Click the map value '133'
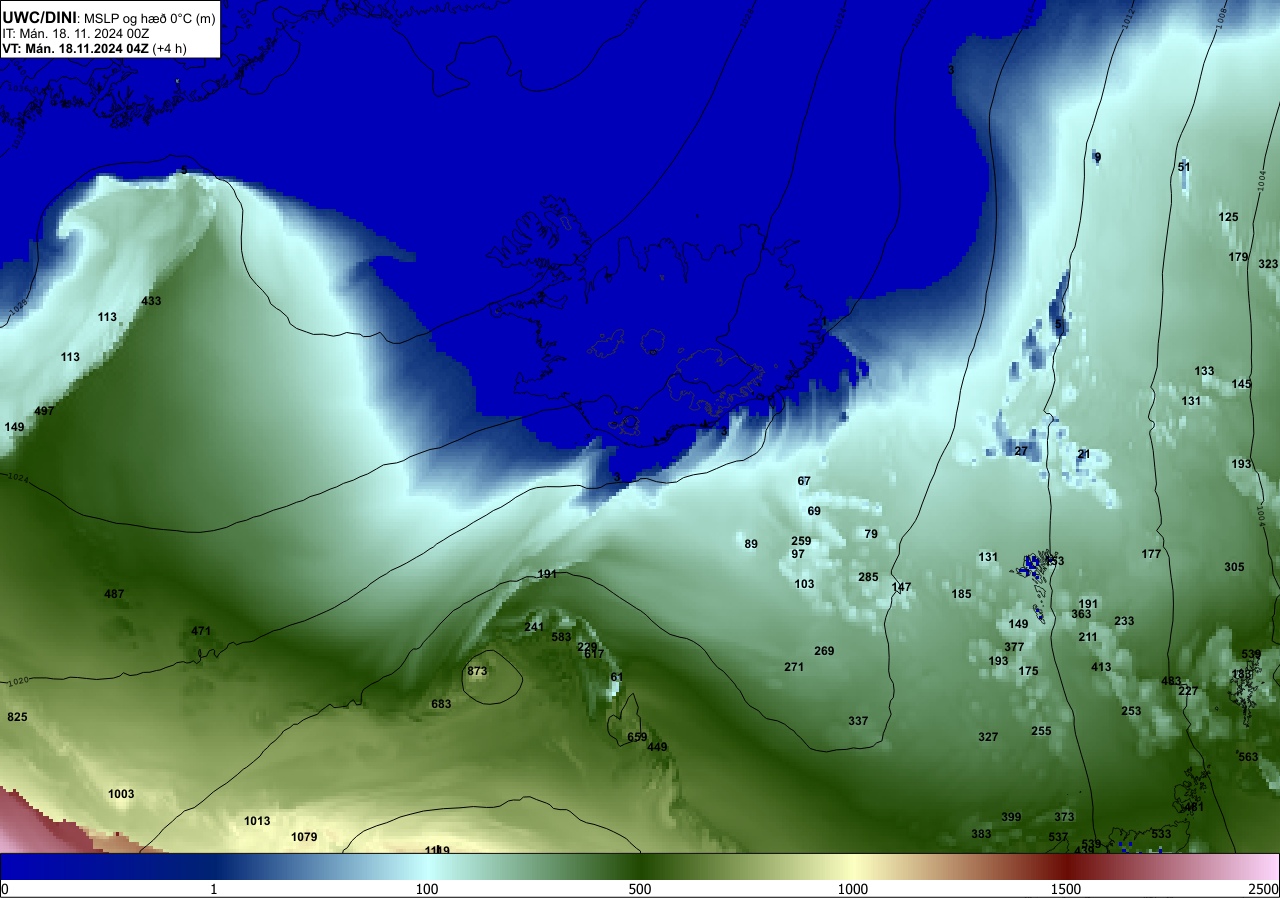 (x=1204, y=371)
